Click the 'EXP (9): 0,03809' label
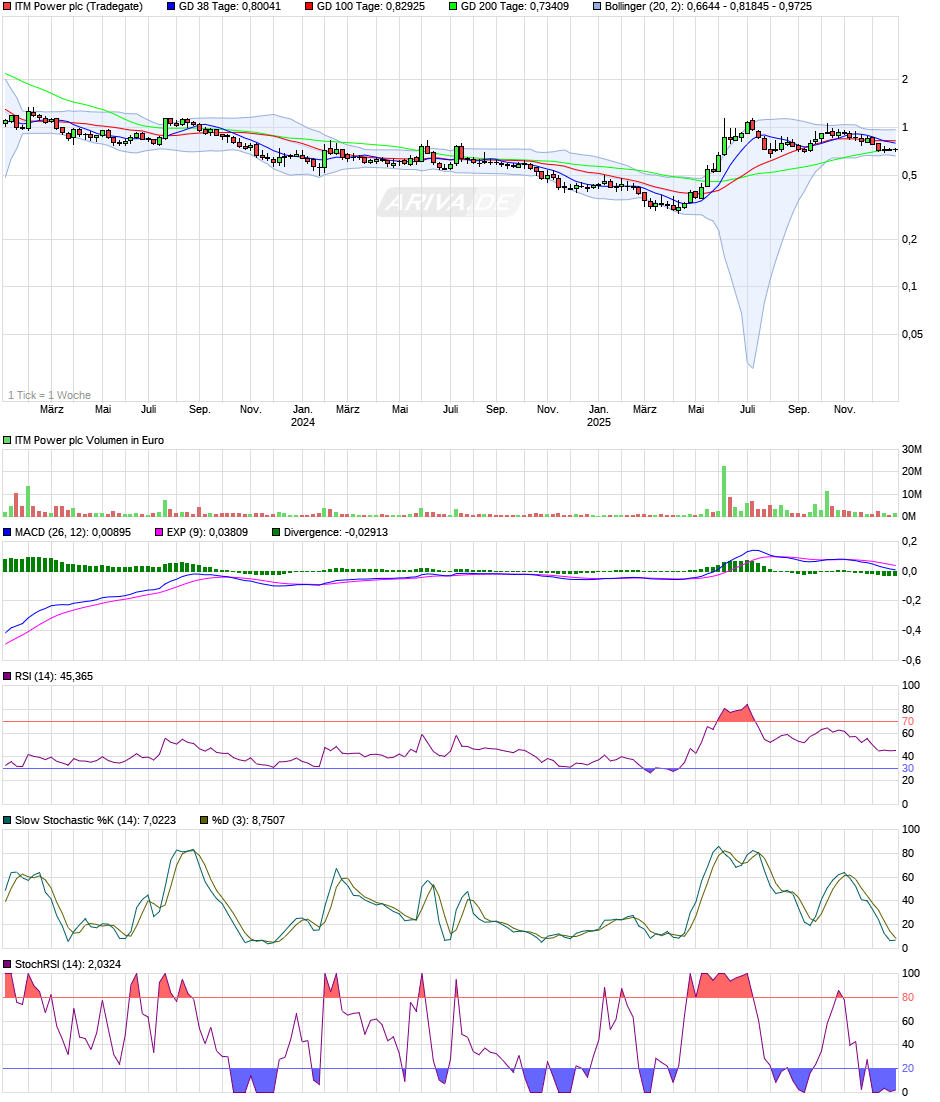The image size is (940, 1102). [x=207, y=532]
